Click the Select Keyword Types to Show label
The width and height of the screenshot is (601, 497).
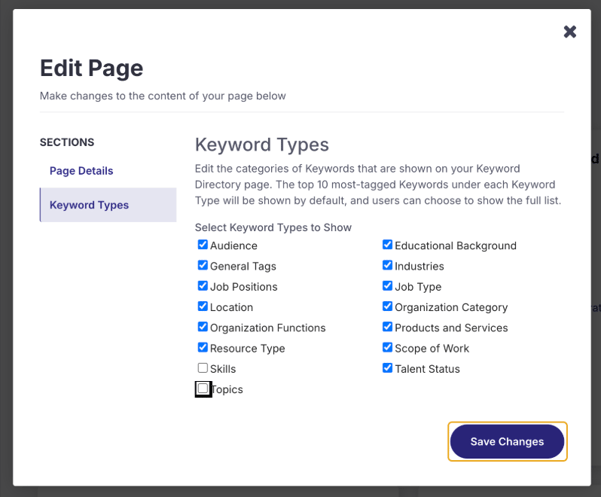273,228
